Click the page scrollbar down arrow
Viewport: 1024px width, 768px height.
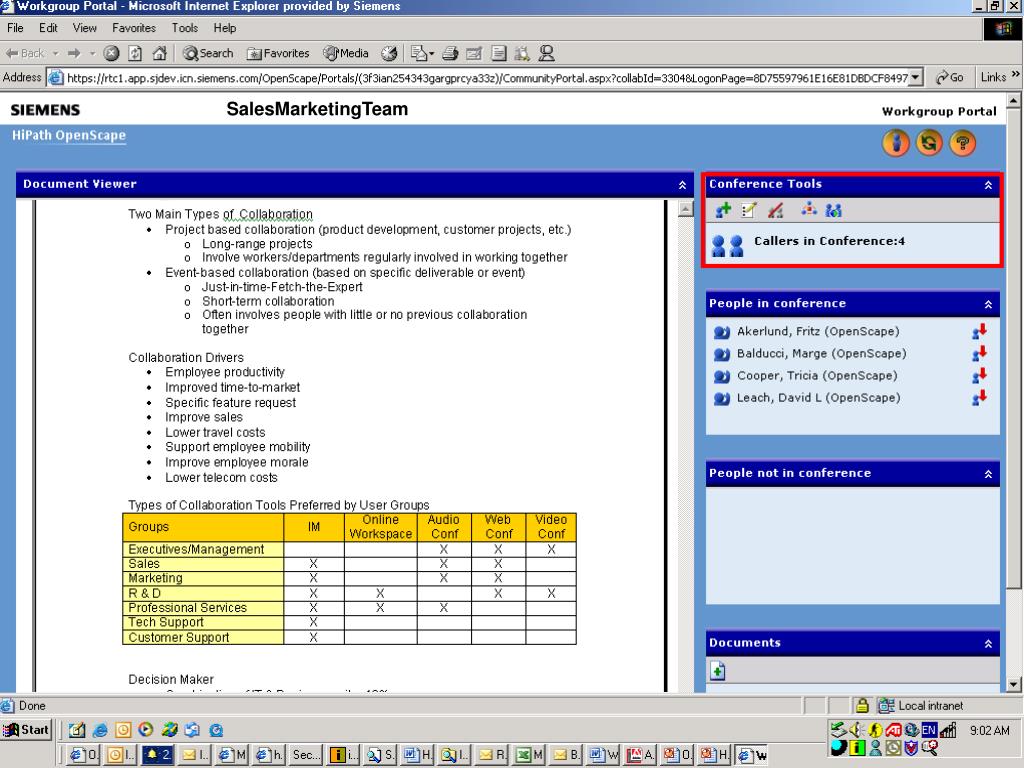(1014, 684)
